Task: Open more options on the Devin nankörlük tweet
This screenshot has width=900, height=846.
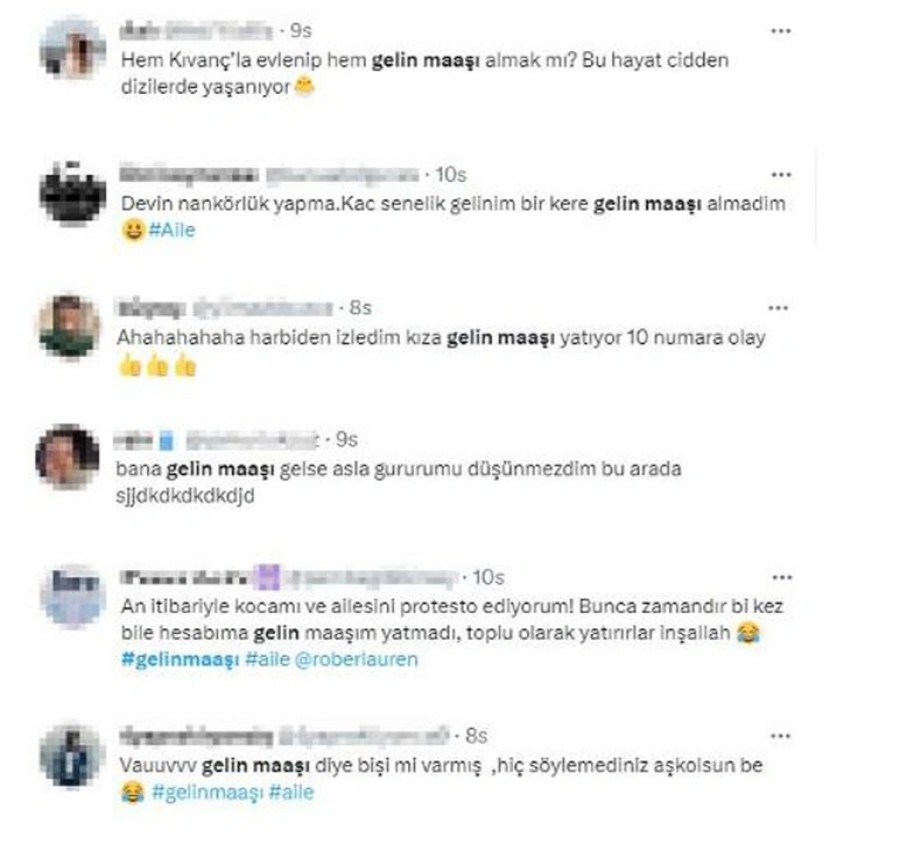Action: point(781,174)
